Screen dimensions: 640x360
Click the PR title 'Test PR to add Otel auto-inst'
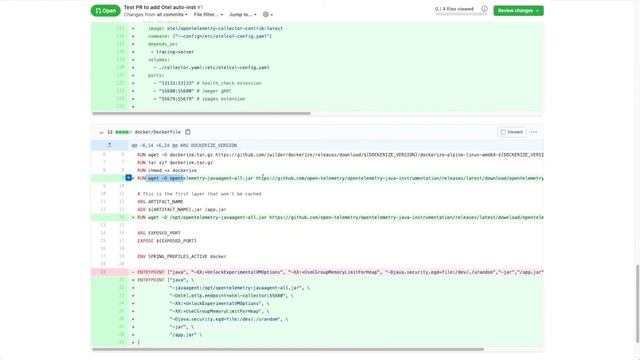tap(160, 7)
